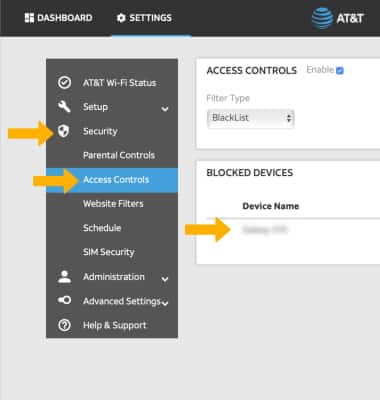
Task: Uncheck the Enable access controls checkbox
Action: click(340, 71)
